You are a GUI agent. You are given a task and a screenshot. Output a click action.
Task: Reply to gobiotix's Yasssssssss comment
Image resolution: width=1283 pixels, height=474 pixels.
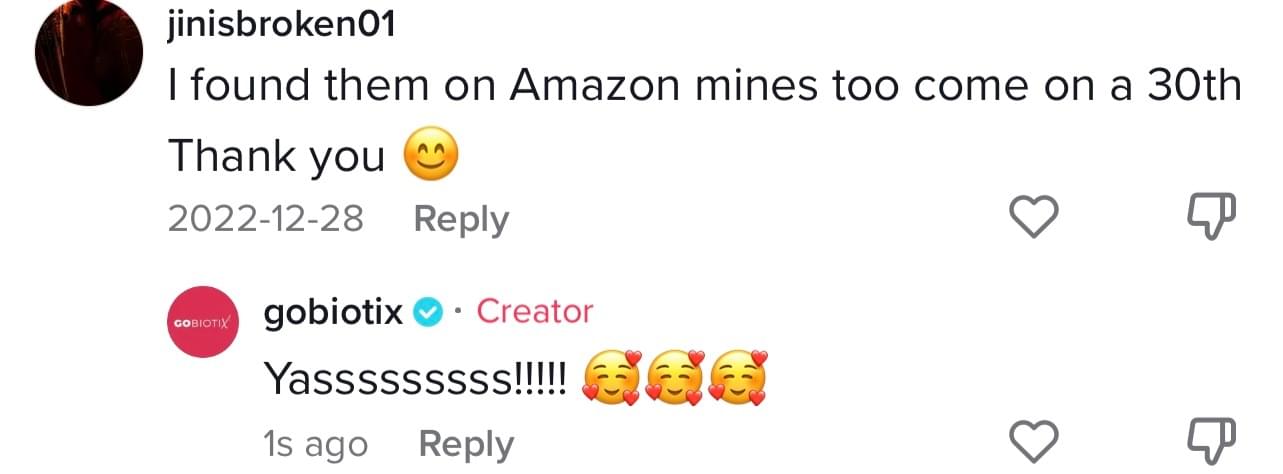click(465, 444)
